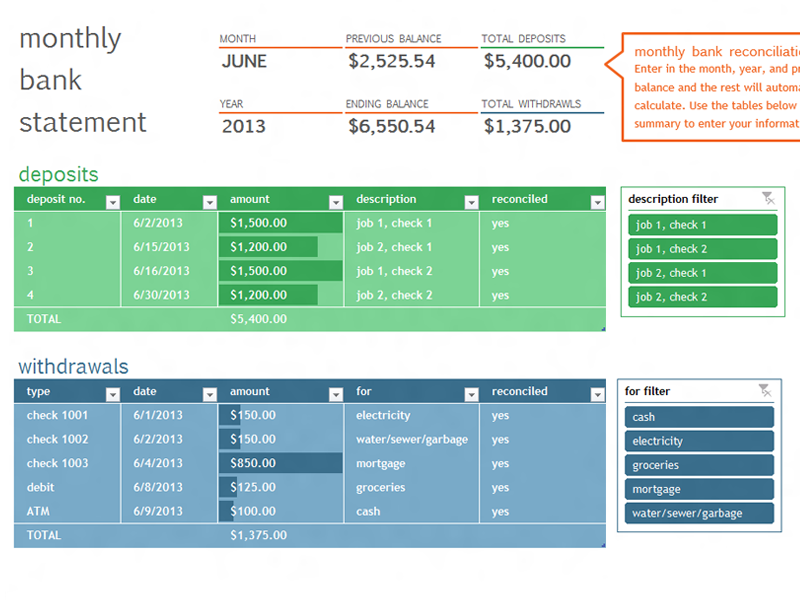Open the withdrawals date column dropdown

click(210, 394)
